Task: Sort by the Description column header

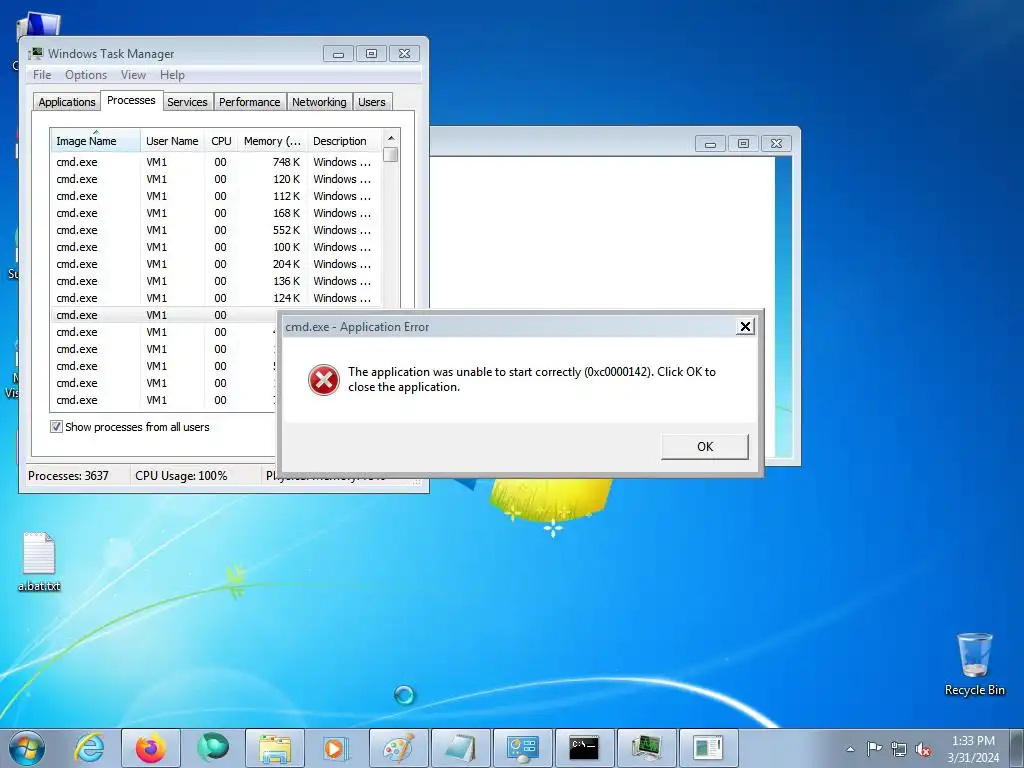Action: (x=344, y=141)
